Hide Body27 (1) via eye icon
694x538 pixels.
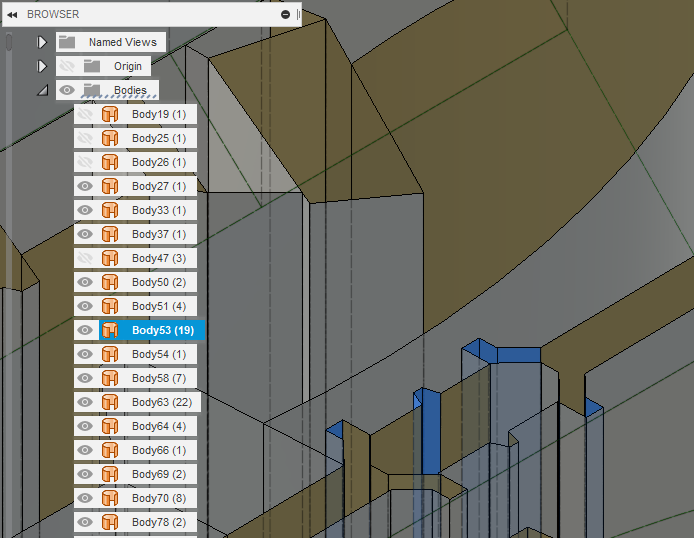[x=85, y=186]
